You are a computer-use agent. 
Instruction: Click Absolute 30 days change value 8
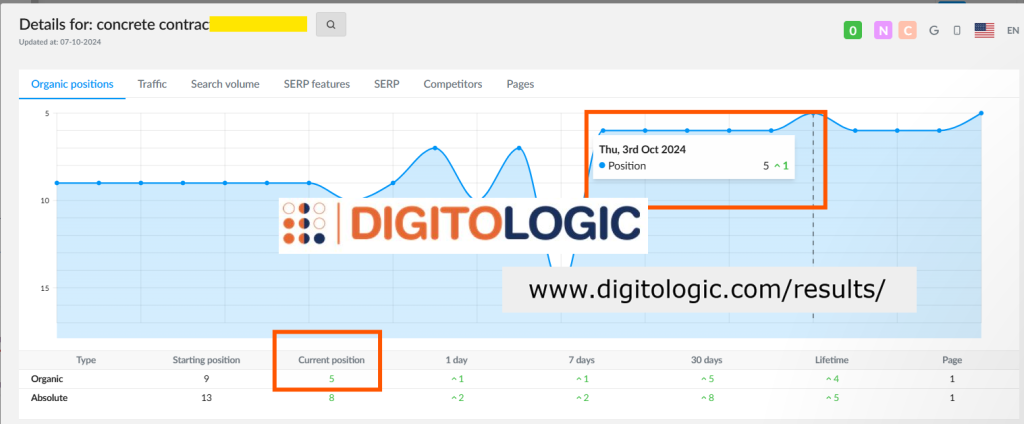click(x=707, y=397)
